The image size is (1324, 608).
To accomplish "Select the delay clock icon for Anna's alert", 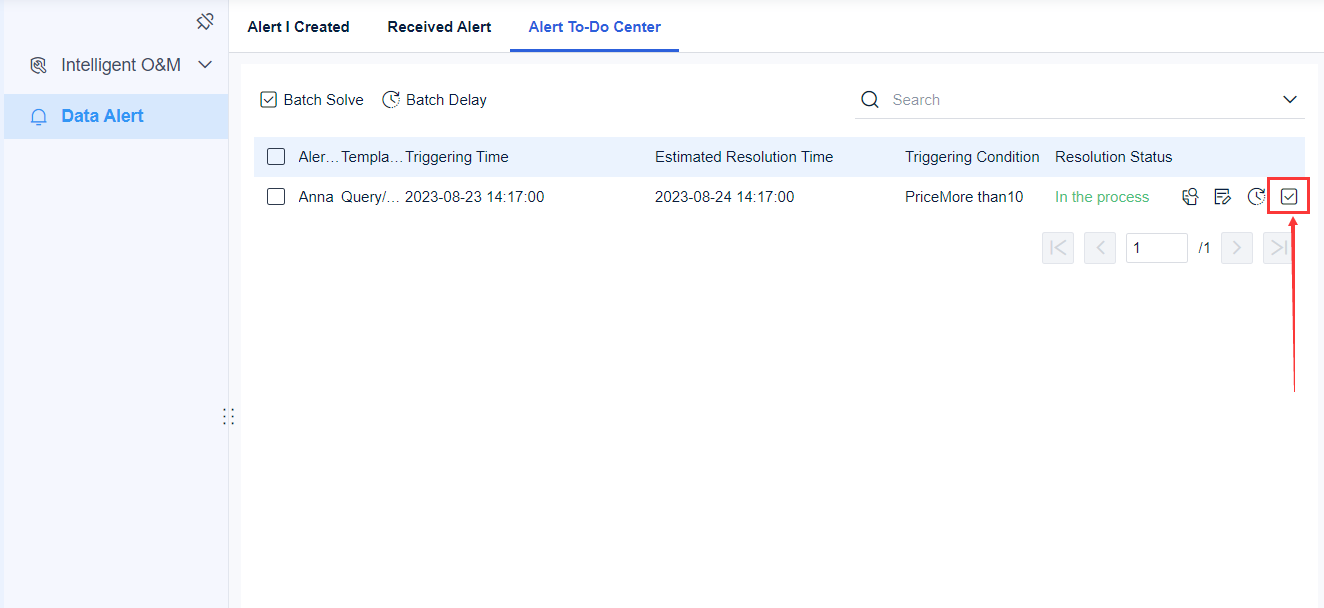I will [x=1256, y=196].
